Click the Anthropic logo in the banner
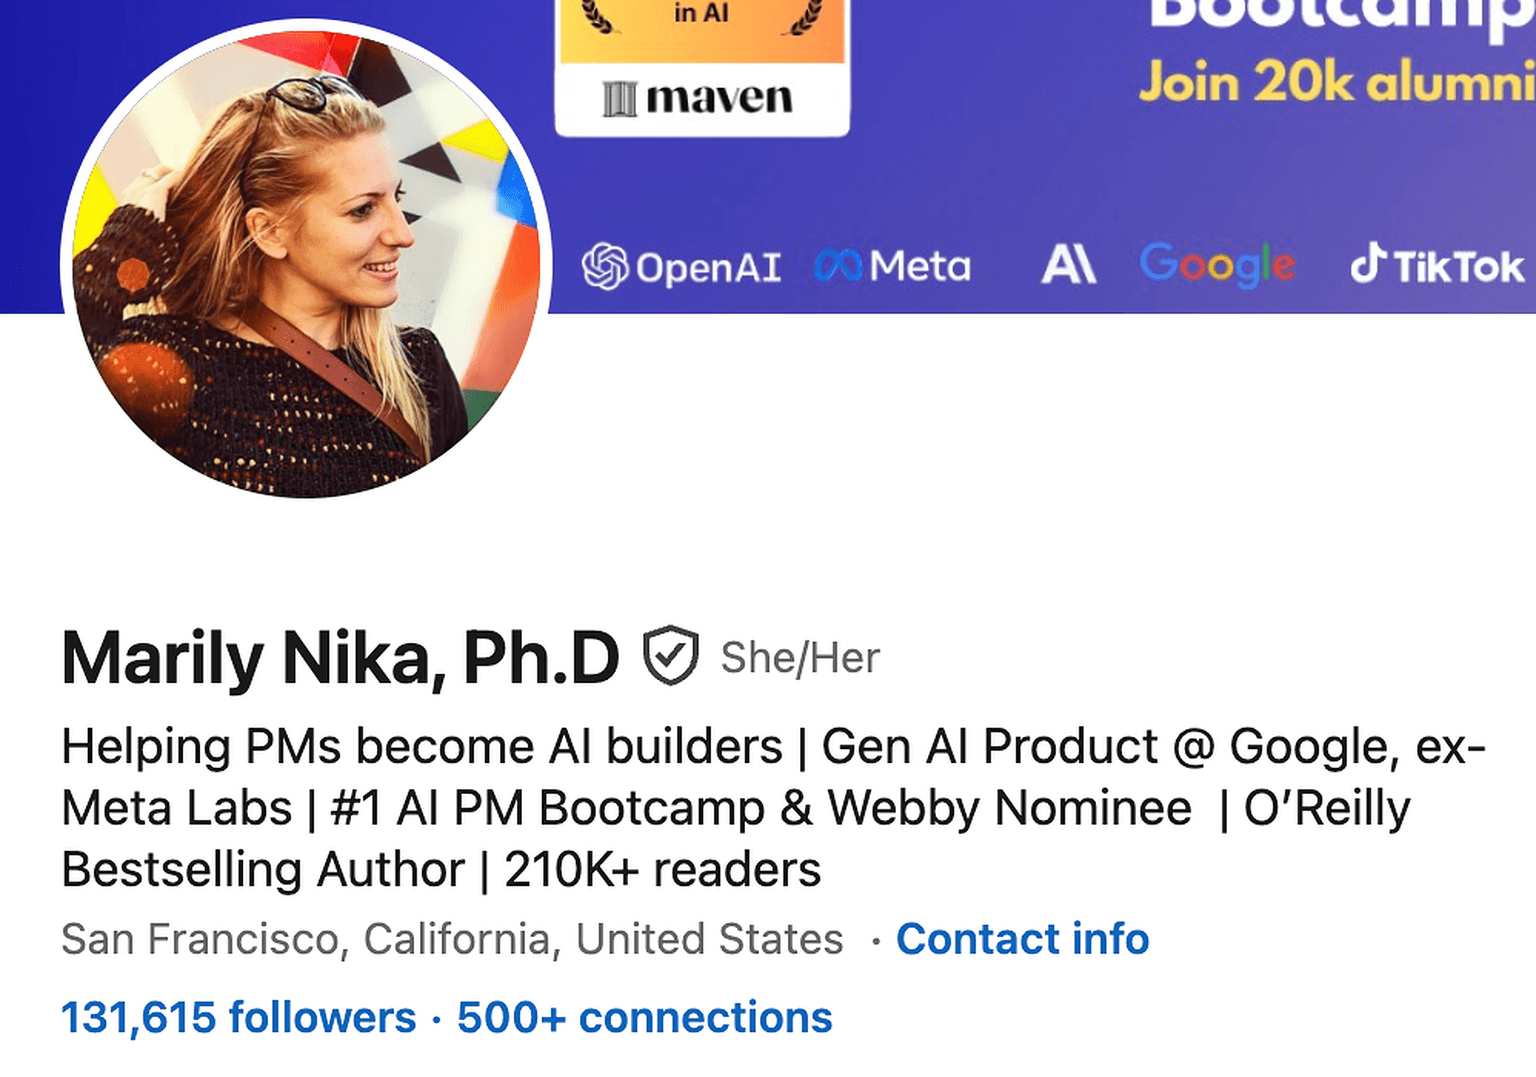Viewport: 1536px width, 1077px height. click(x=1068, y=265)
